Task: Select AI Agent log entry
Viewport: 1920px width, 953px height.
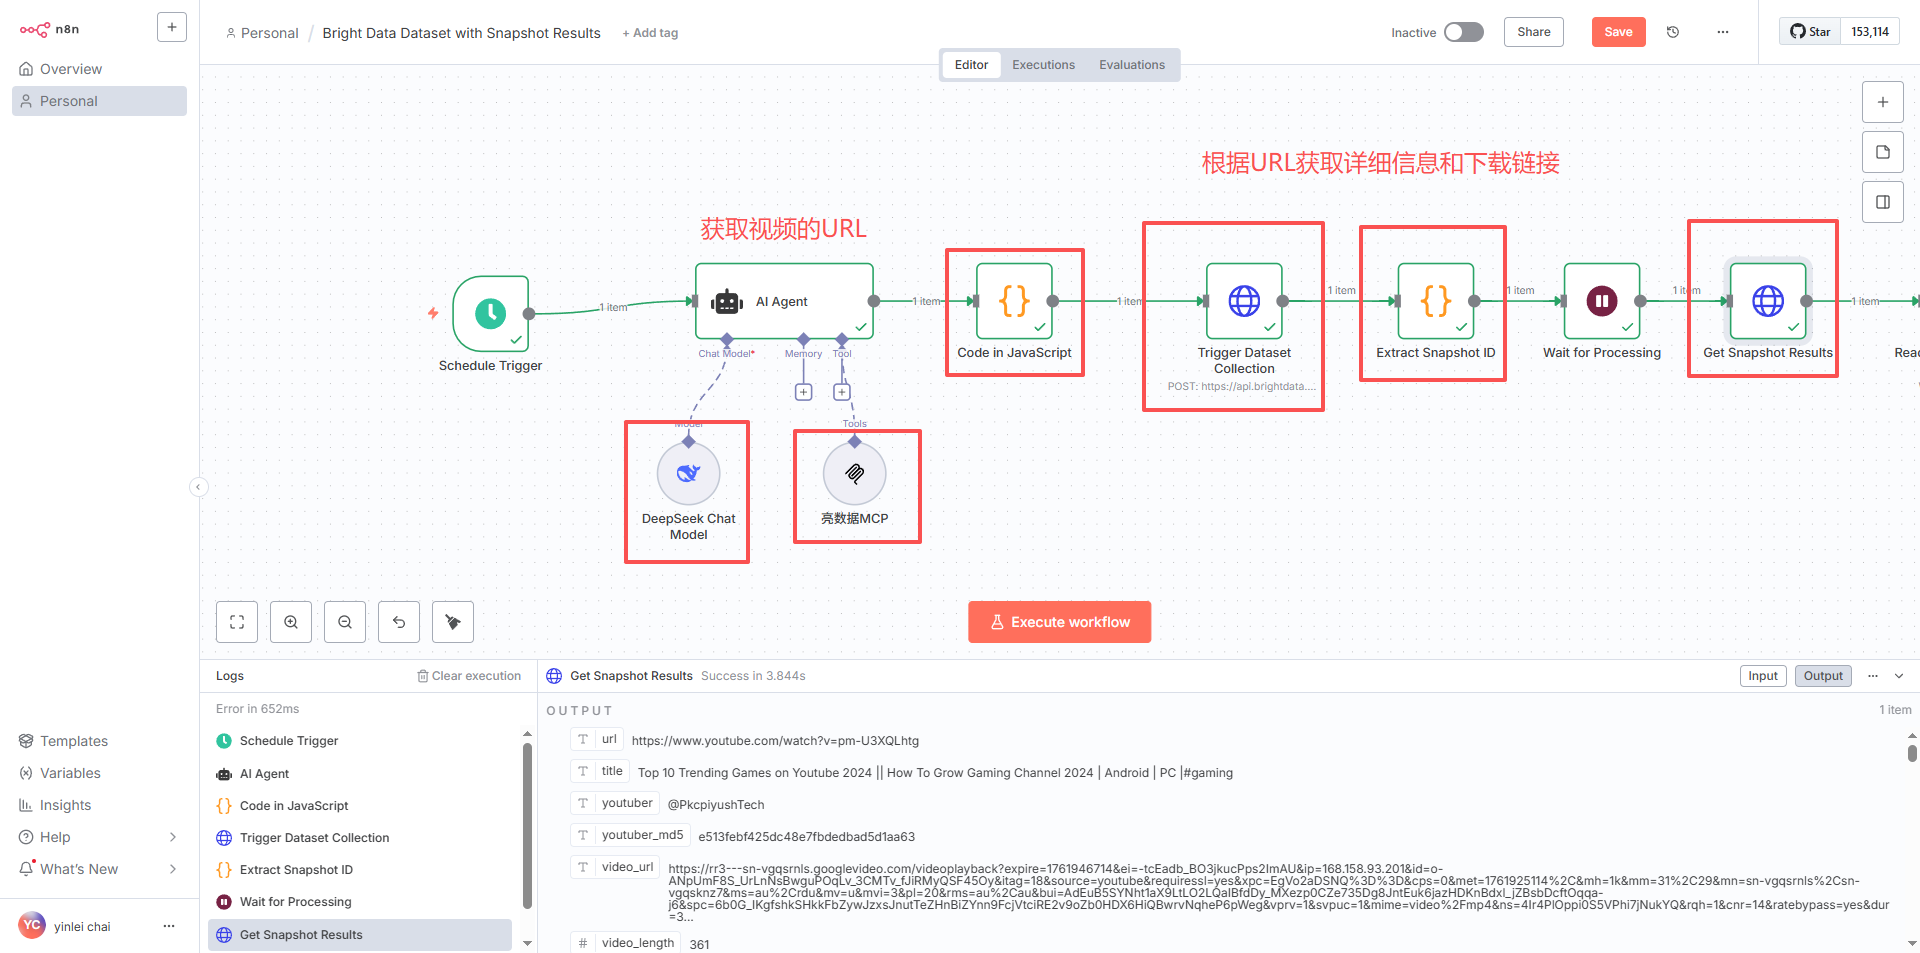Action: pyautogui.click(x=360, y=774)
